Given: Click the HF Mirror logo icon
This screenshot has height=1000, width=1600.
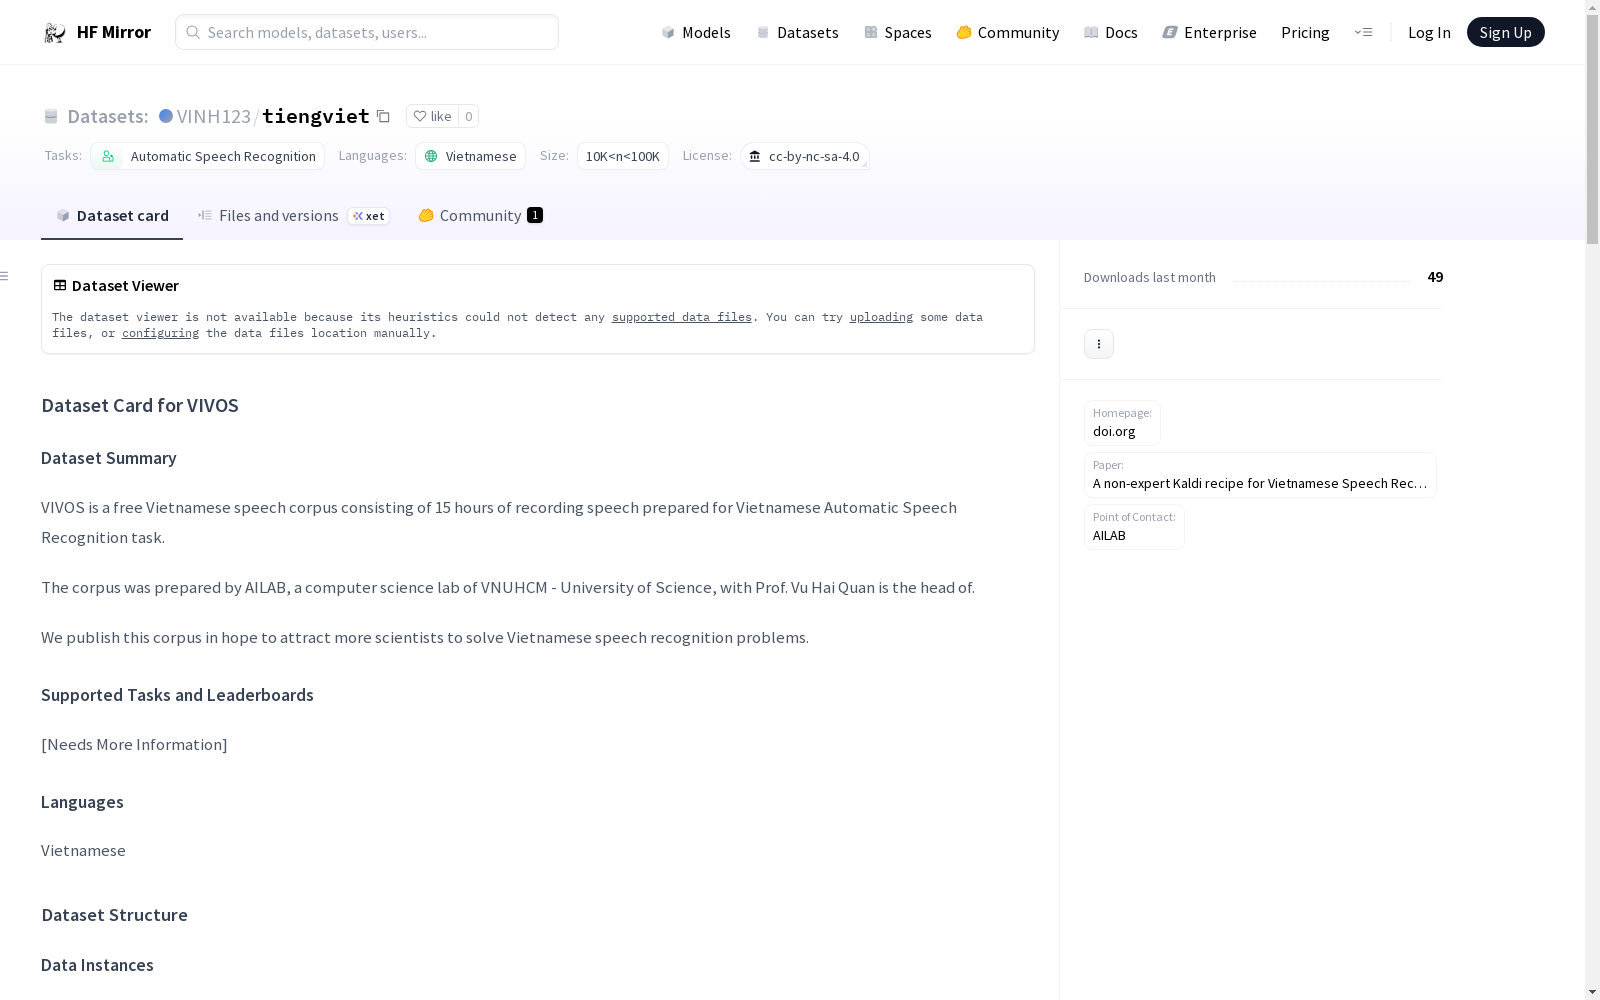Looking at the screenshot, I should click(x=54, y=33).
